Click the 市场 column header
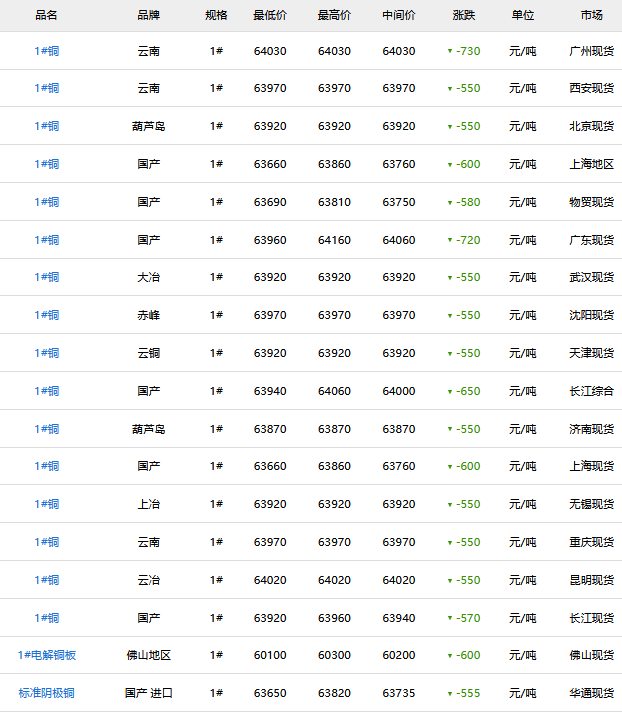 tap(591, 16)
